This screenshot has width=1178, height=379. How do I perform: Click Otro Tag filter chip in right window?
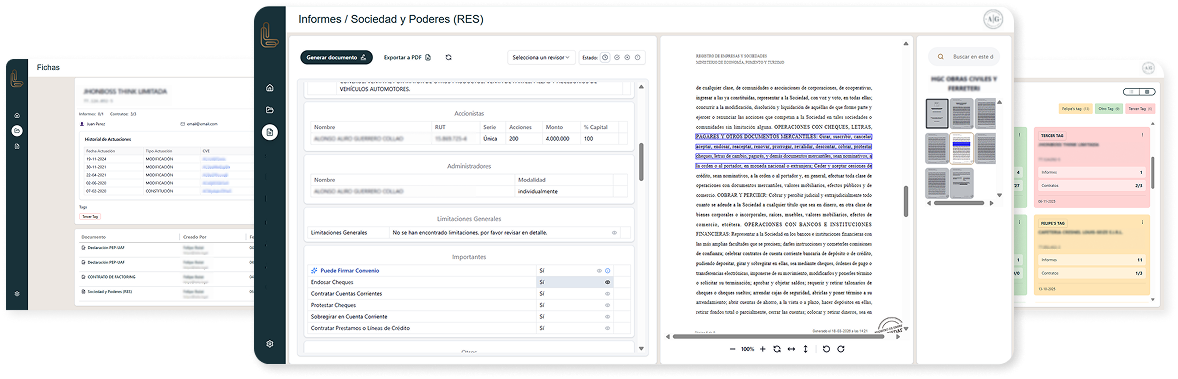[x=1108, y=109]
